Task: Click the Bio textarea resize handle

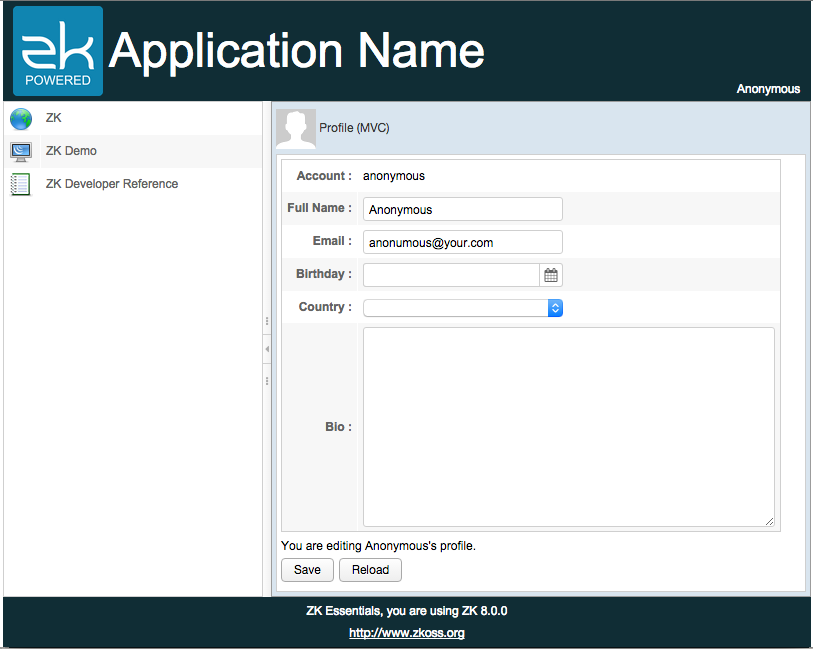Action: [769, 521]
